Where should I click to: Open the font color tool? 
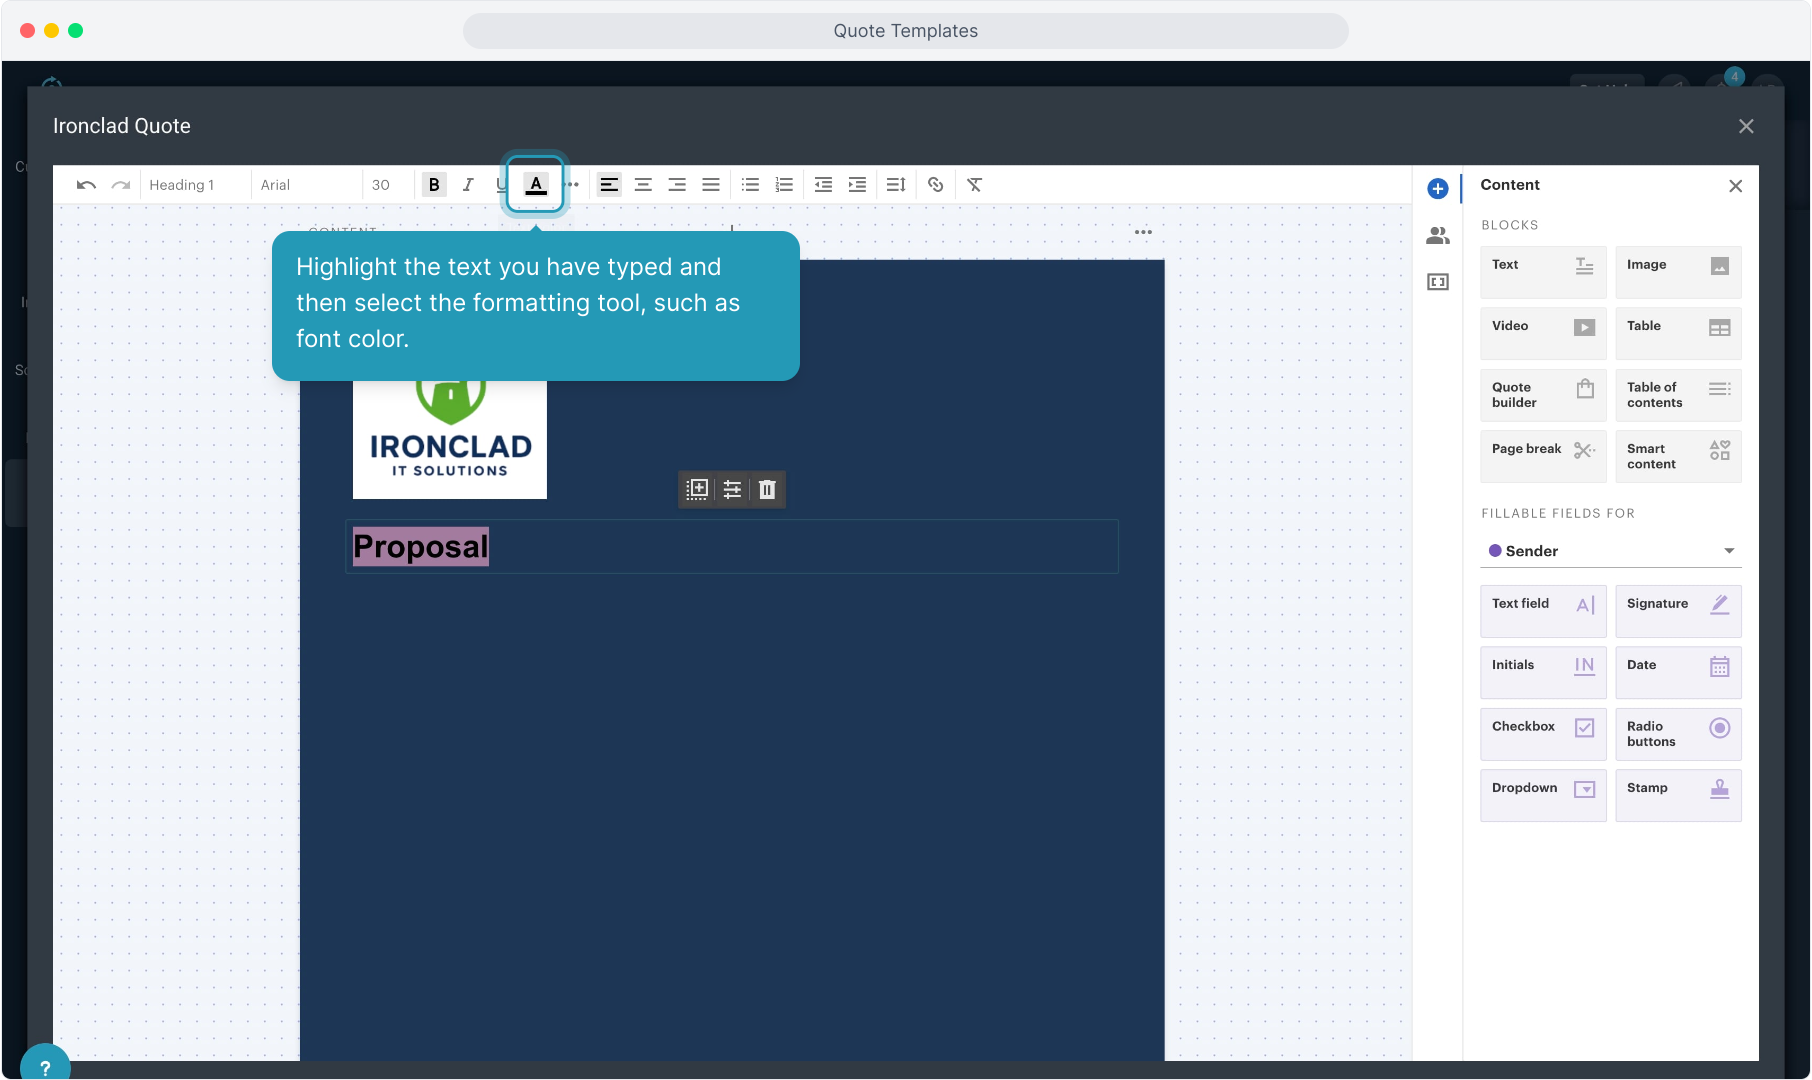tap(536, 185)
